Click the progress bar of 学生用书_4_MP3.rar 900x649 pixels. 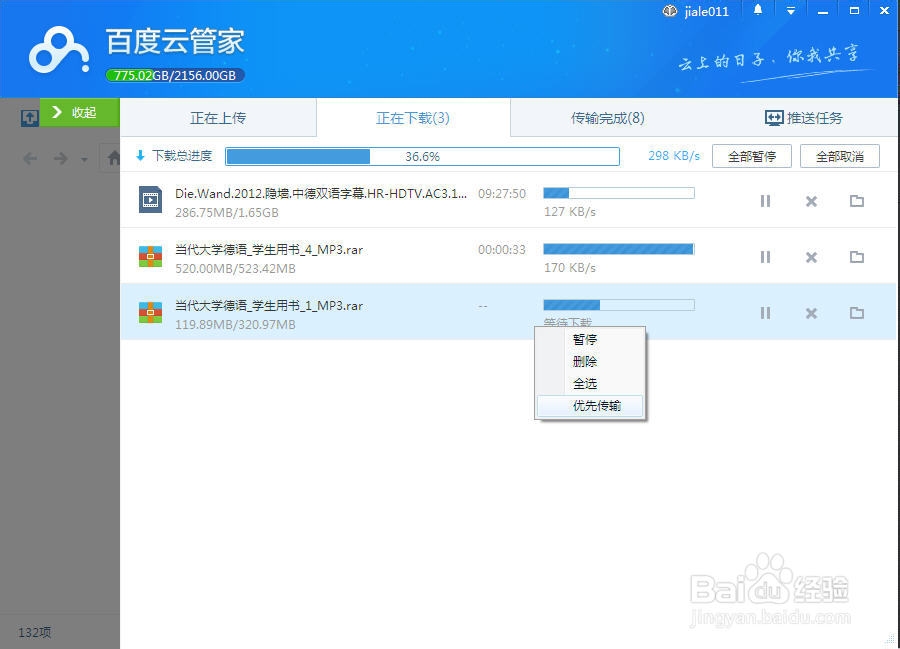pos(619,248)
